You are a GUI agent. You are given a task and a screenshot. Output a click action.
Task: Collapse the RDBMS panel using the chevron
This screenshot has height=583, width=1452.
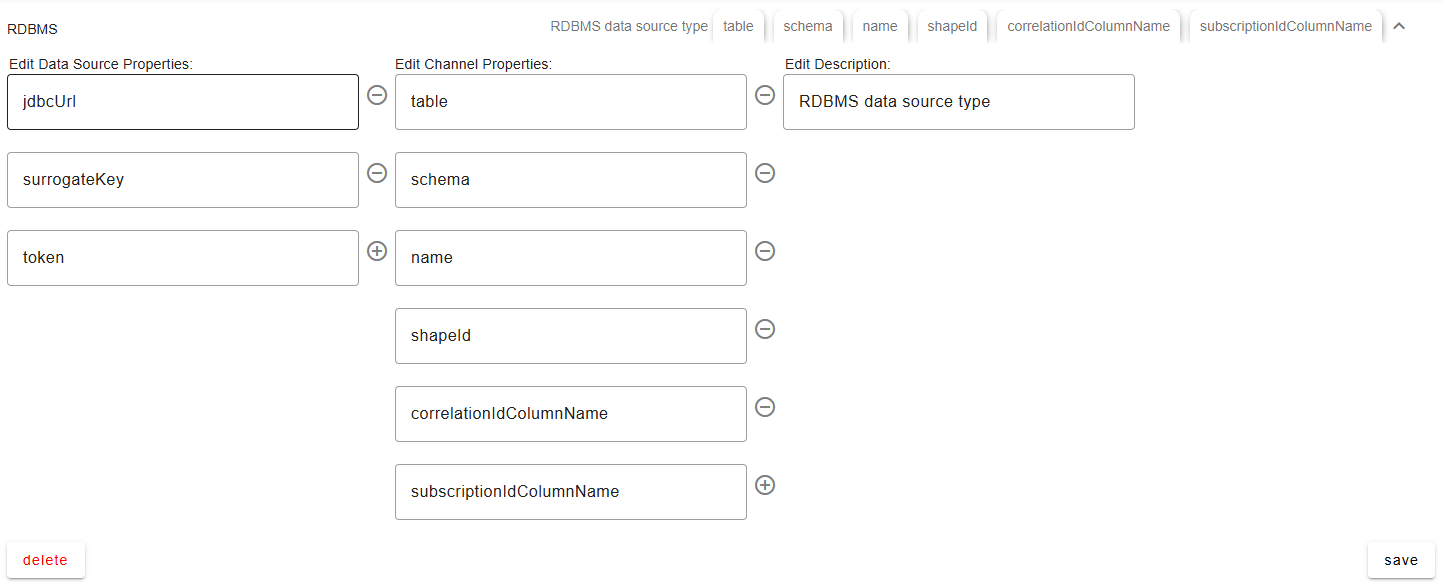coord(1399,27)
